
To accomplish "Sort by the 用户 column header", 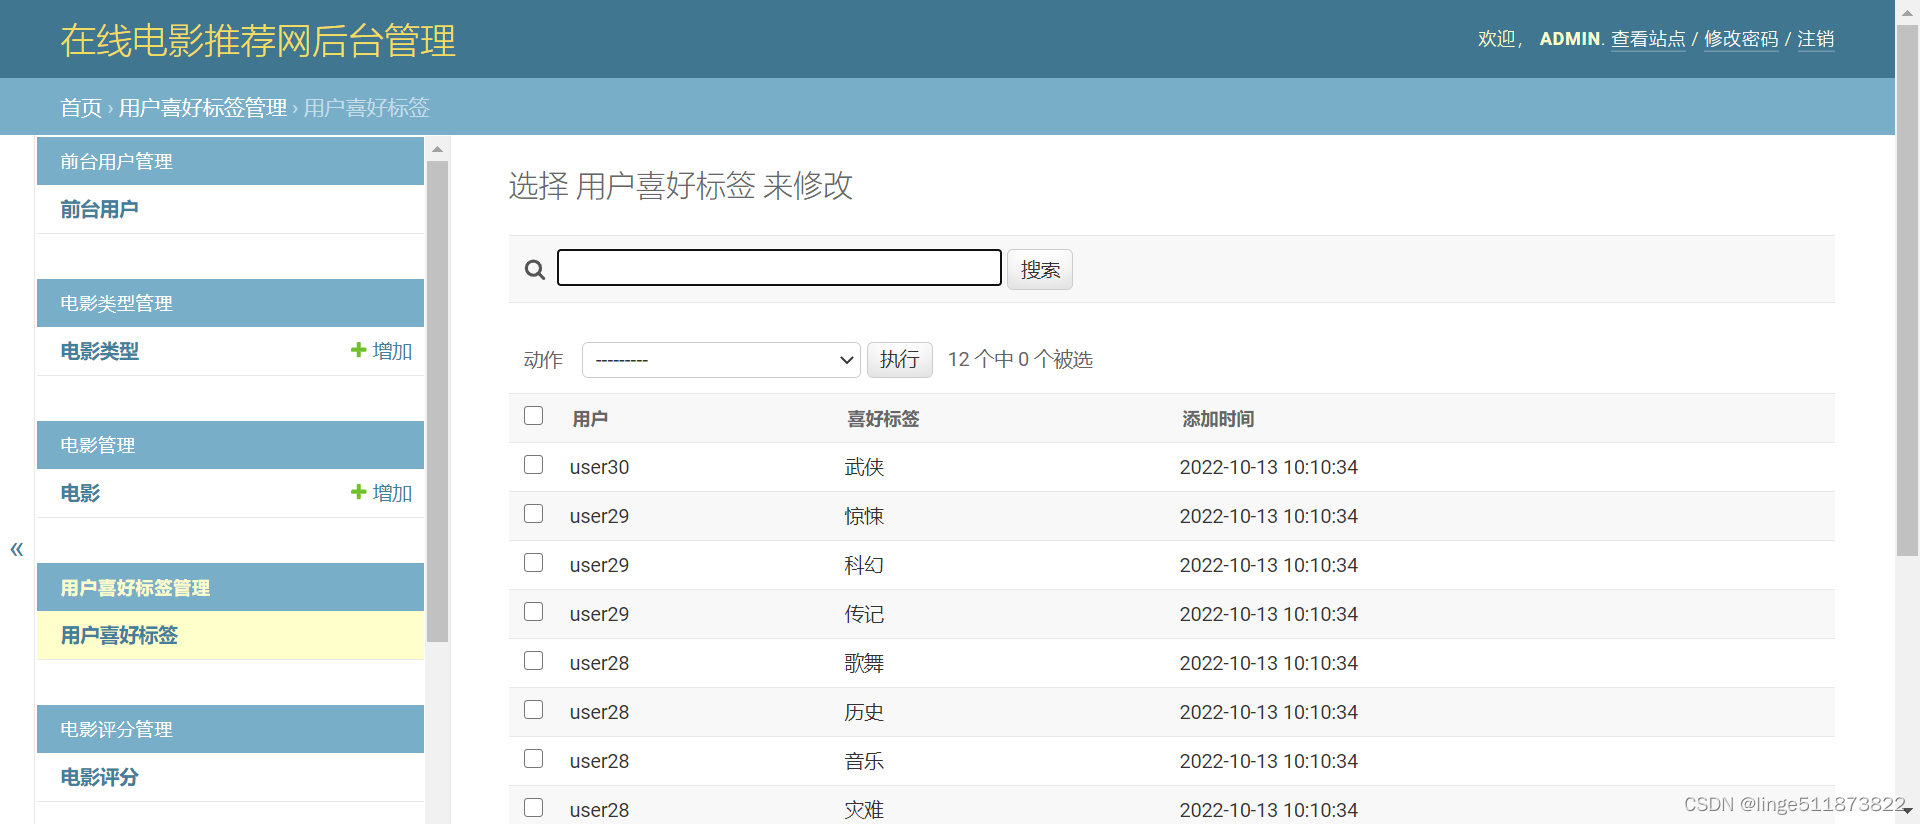I will point(590,419).
